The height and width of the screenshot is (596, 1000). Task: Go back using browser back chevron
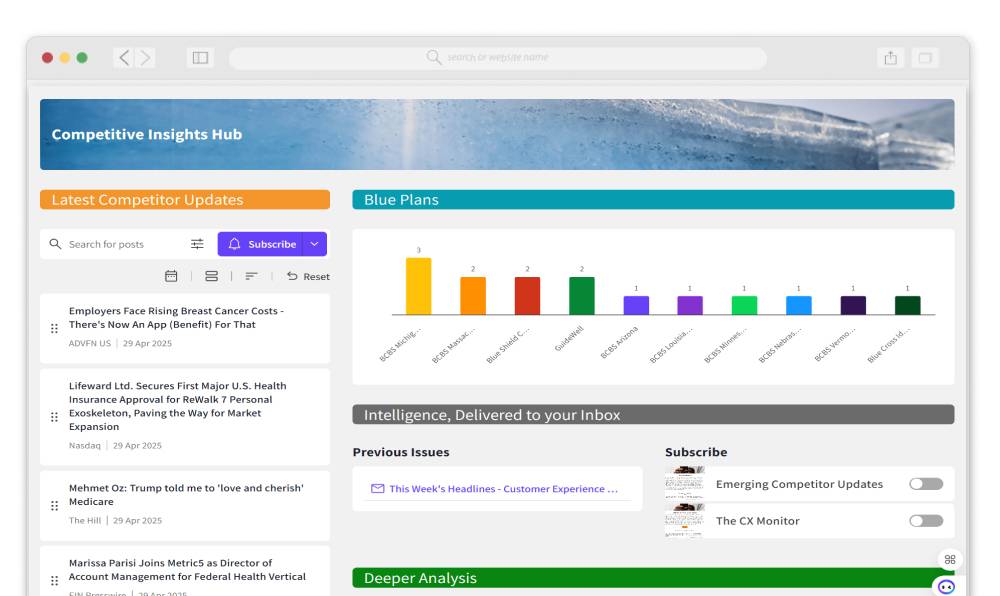(124, 58)
